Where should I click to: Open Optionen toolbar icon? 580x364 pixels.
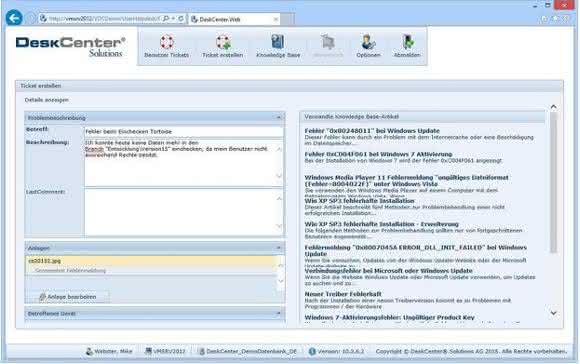pyautogui.click(x=368, y=42)
